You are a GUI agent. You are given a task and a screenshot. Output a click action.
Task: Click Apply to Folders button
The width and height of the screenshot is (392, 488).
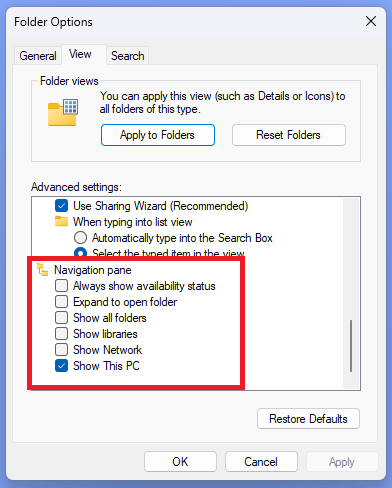158,135
